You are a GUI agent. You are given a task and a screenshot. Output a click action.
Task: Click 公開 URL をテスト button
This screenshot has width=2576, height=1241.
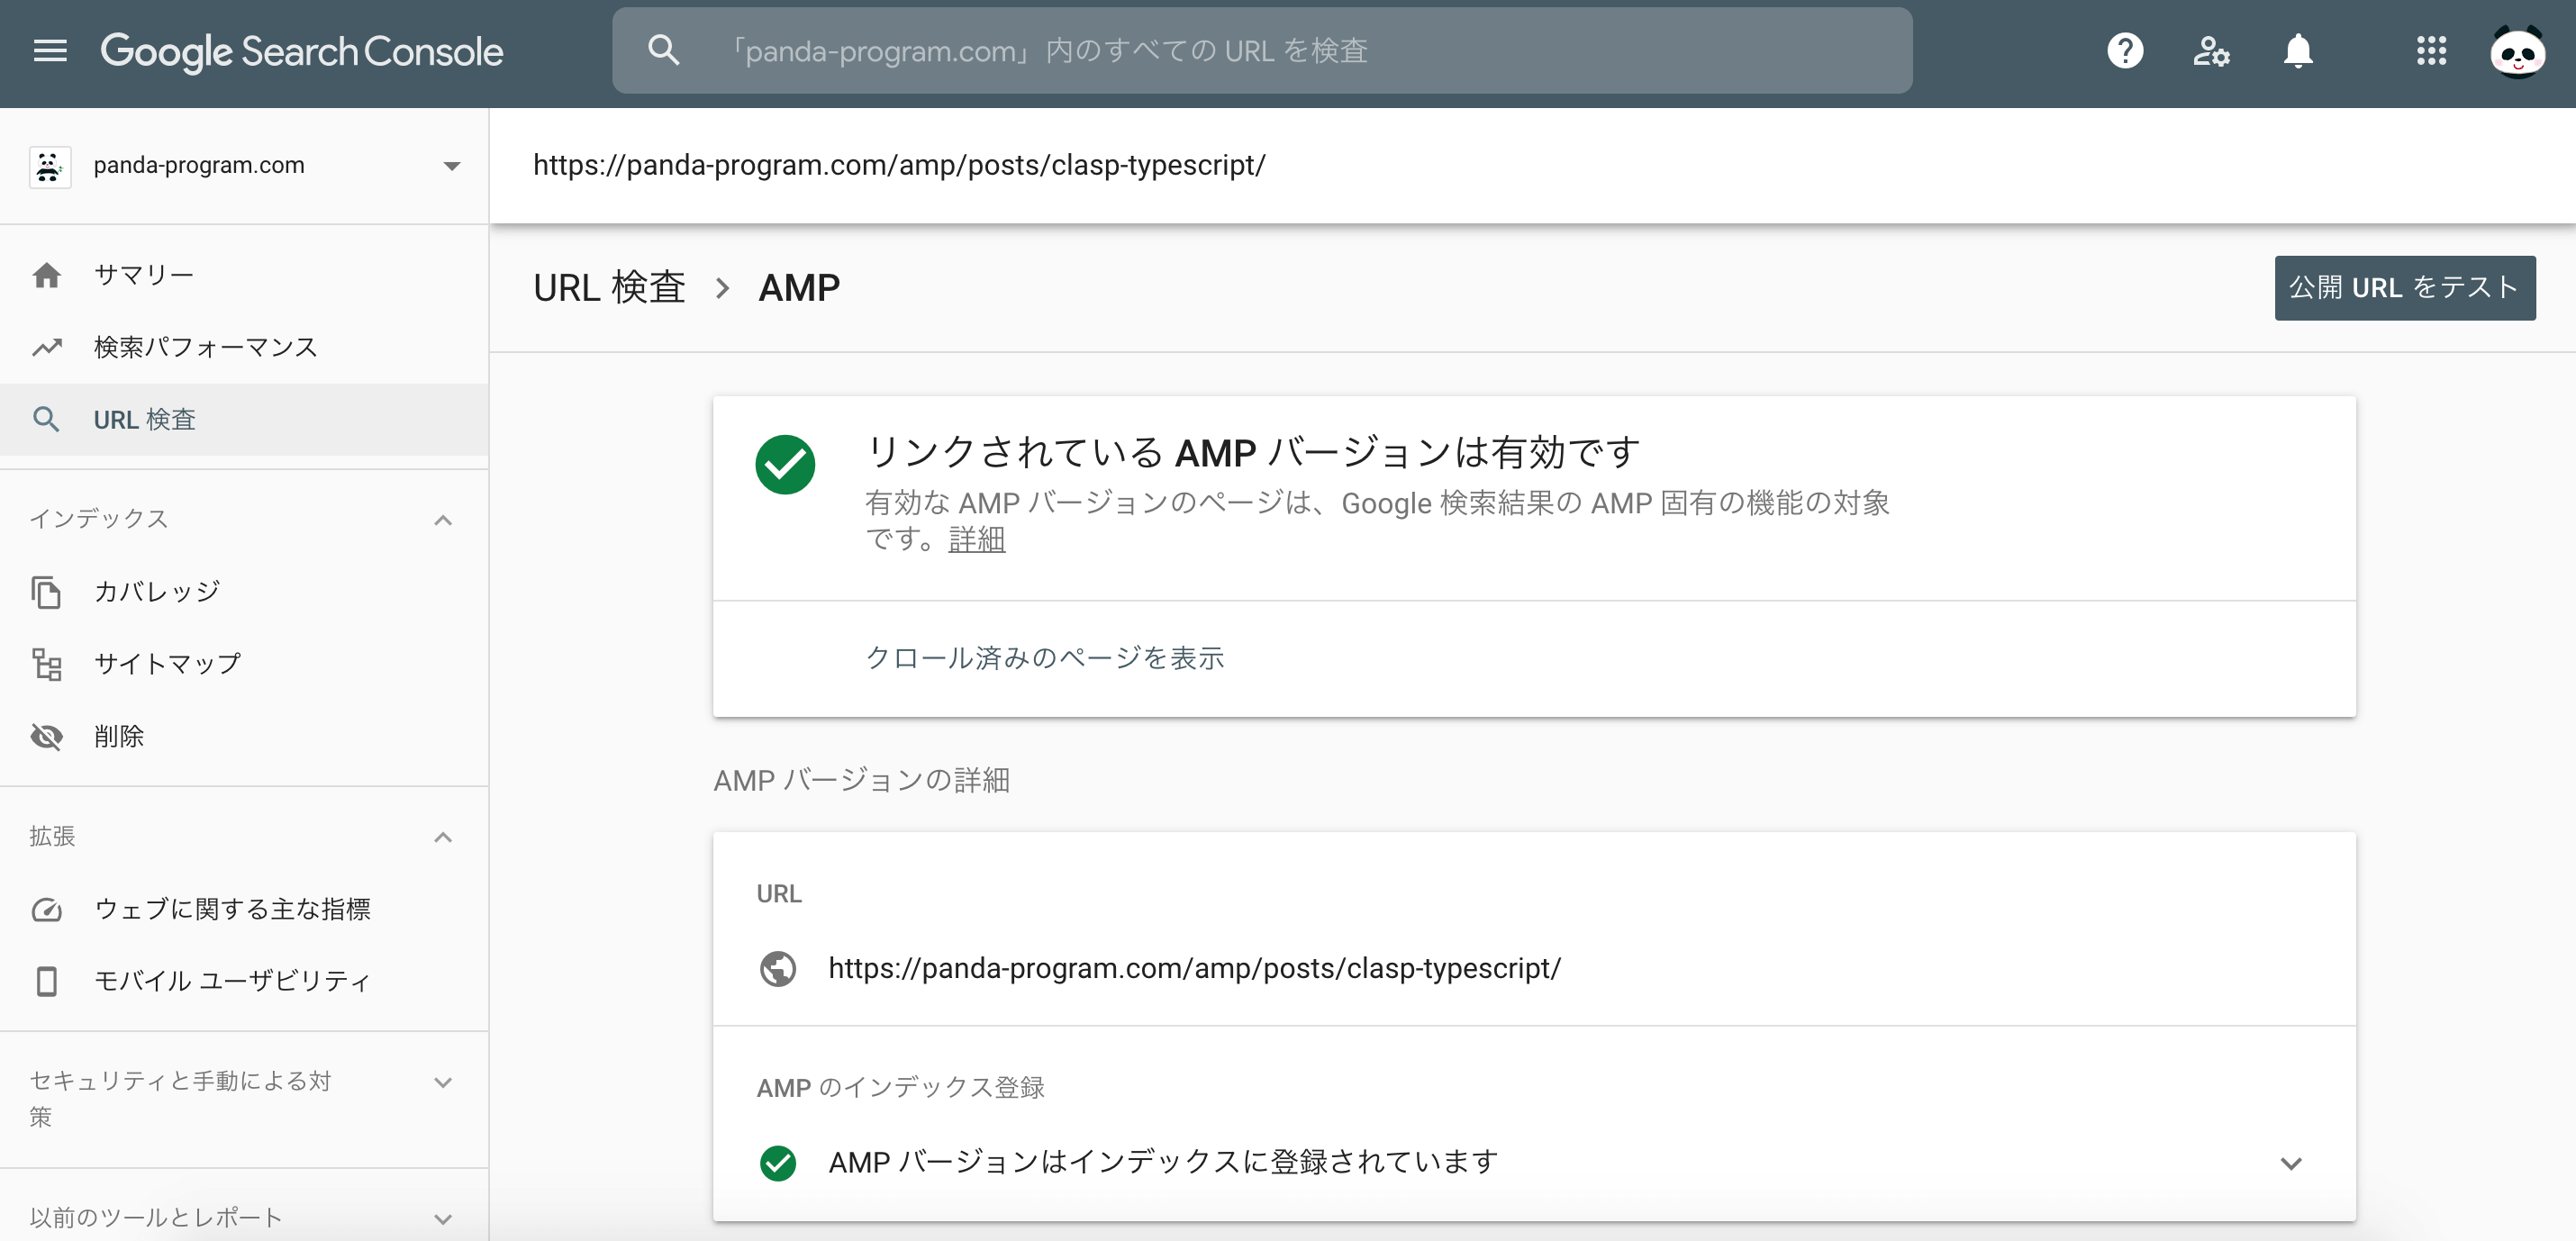(x=2404, y=288)
